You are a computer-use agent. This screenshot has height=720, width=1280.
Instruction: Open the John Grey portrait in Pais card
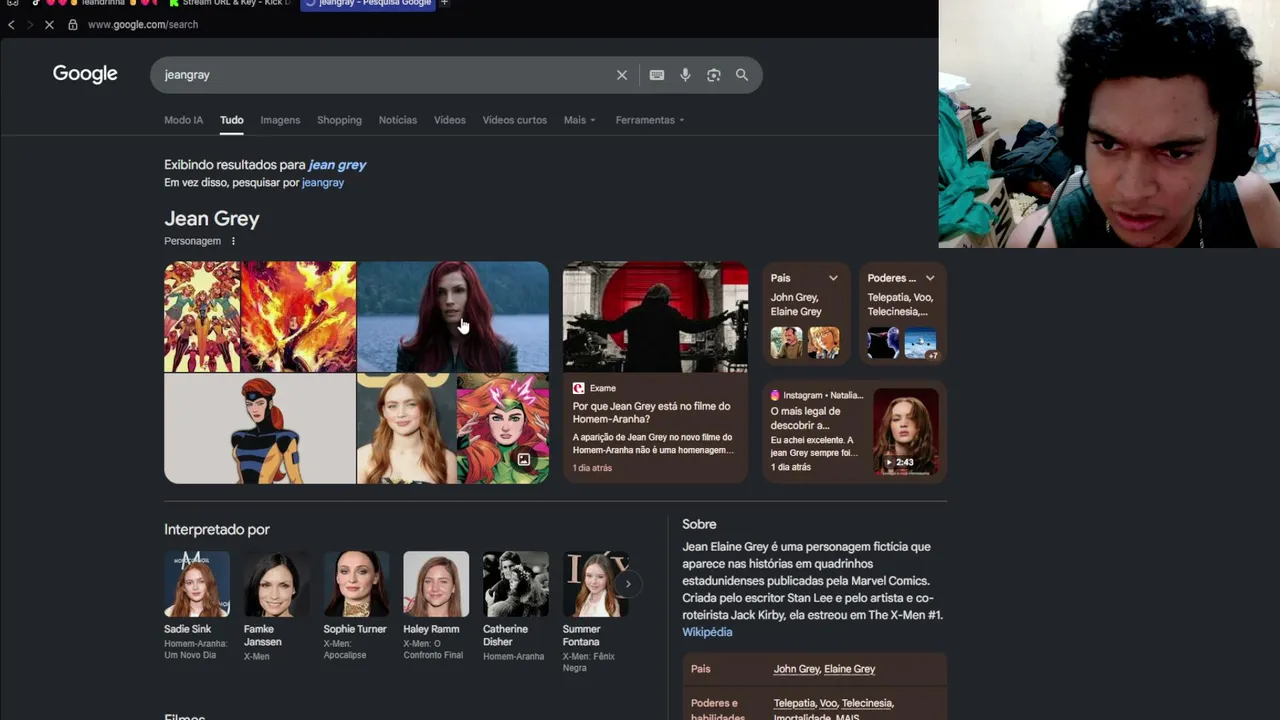(x=786, y=343)
